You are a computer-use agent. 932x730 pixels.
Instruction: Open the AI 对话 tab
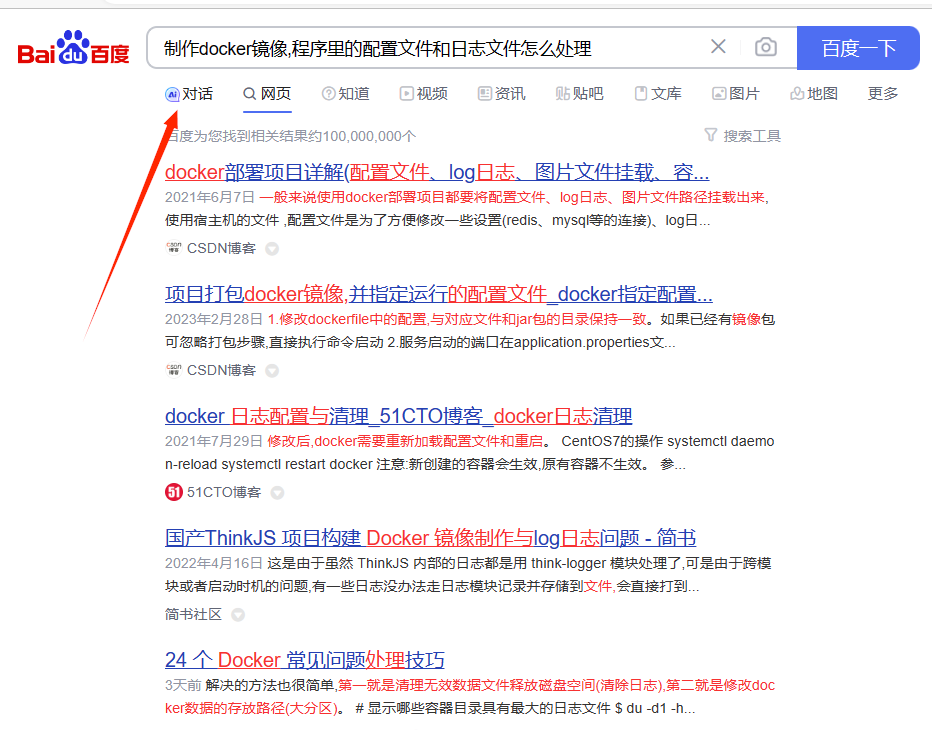click(x=189, y=94)
